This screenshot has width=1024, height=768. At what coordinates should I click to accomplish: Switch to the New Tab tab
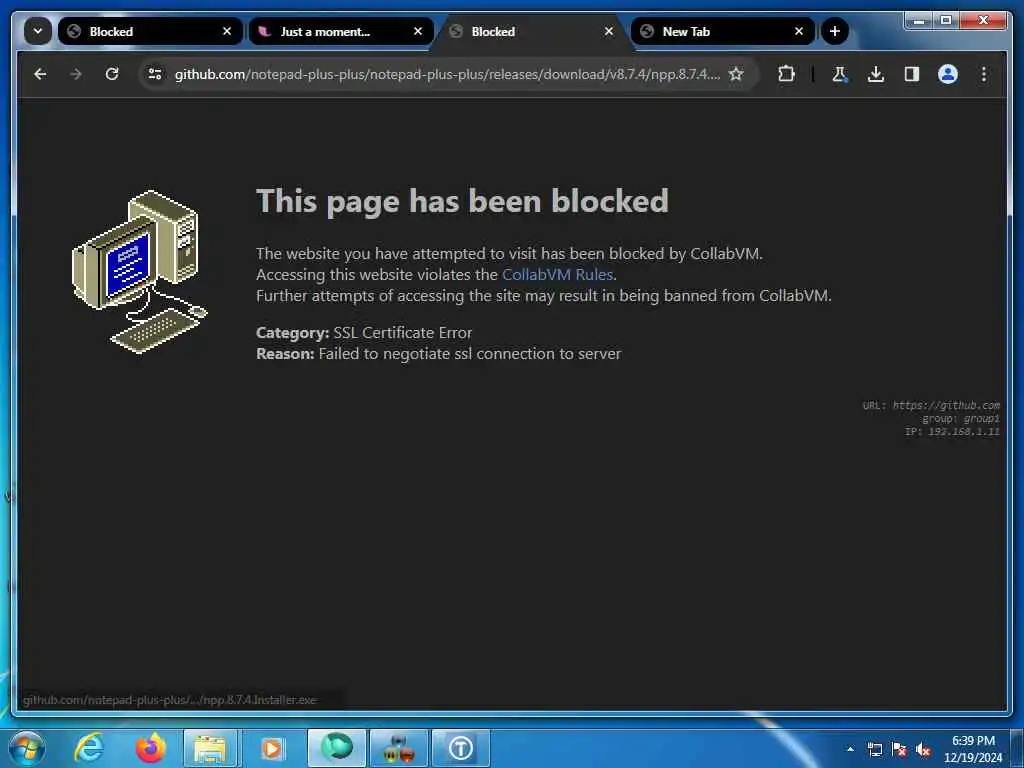722,31
